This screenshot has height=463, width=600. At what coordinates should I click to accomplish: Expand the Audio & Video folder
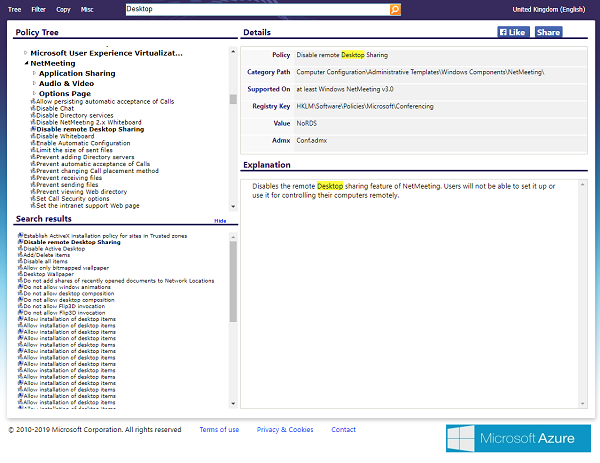point(34,83)
